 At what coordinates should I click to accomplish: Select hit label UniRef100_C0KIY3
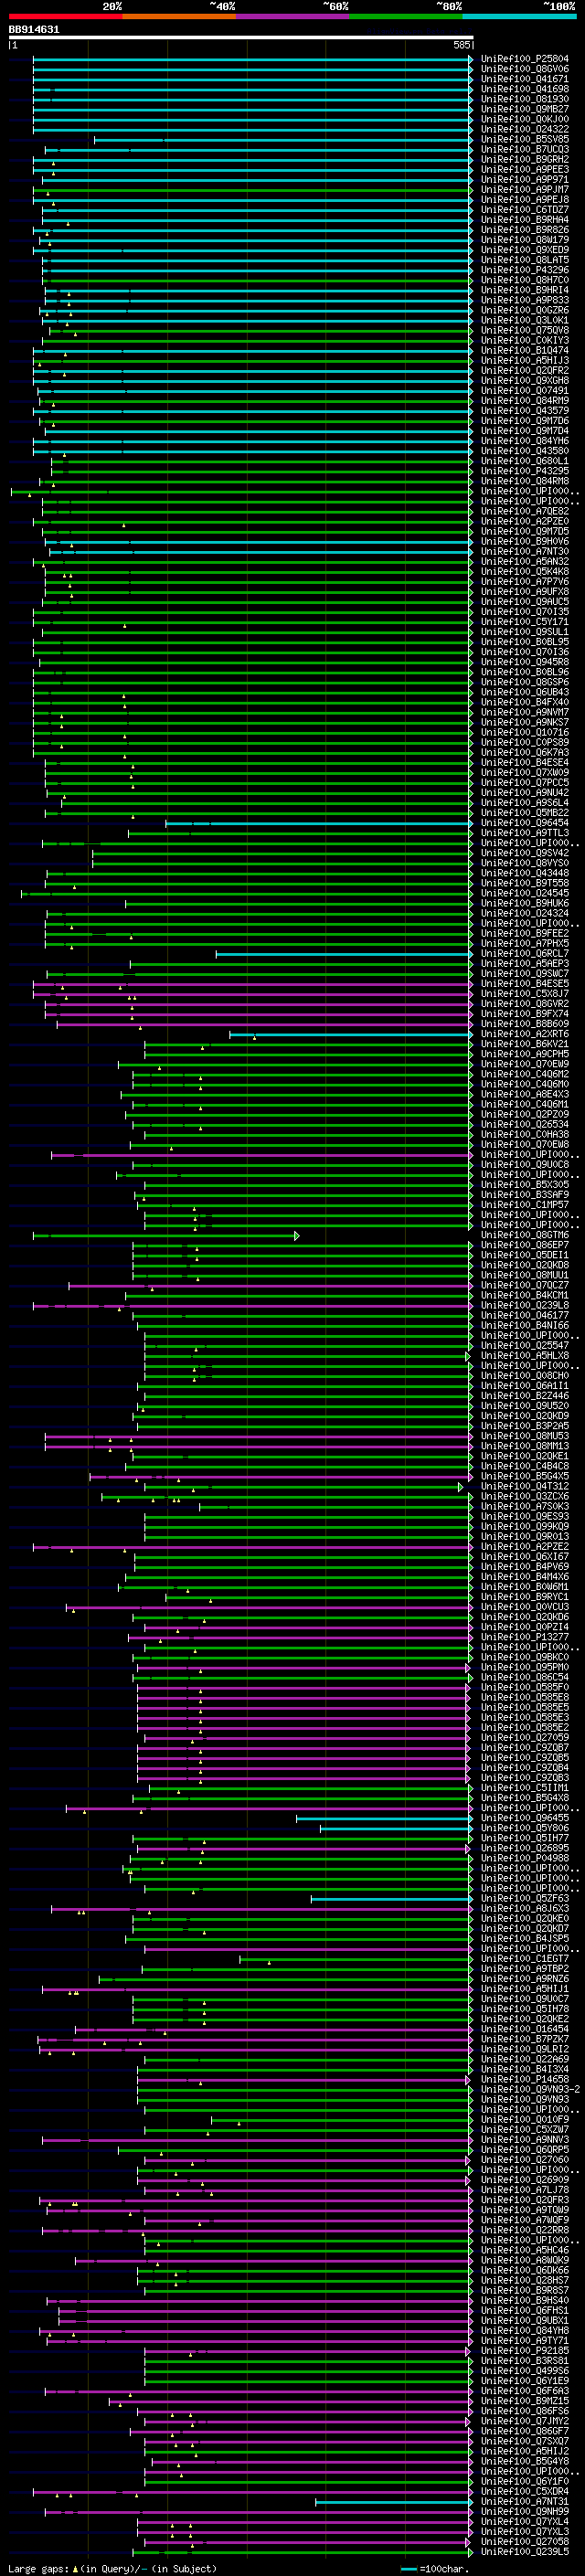tap(525, 340)
